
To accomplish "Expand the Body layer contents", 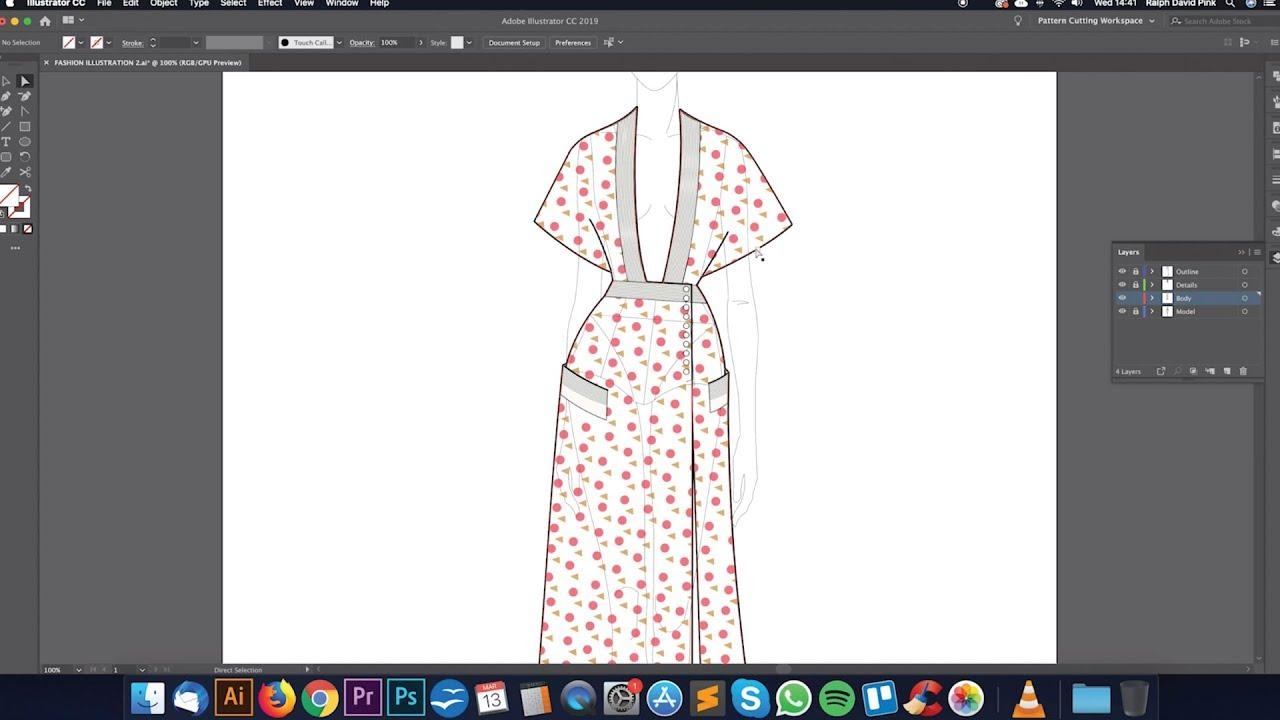I will tap(1152, 298).
